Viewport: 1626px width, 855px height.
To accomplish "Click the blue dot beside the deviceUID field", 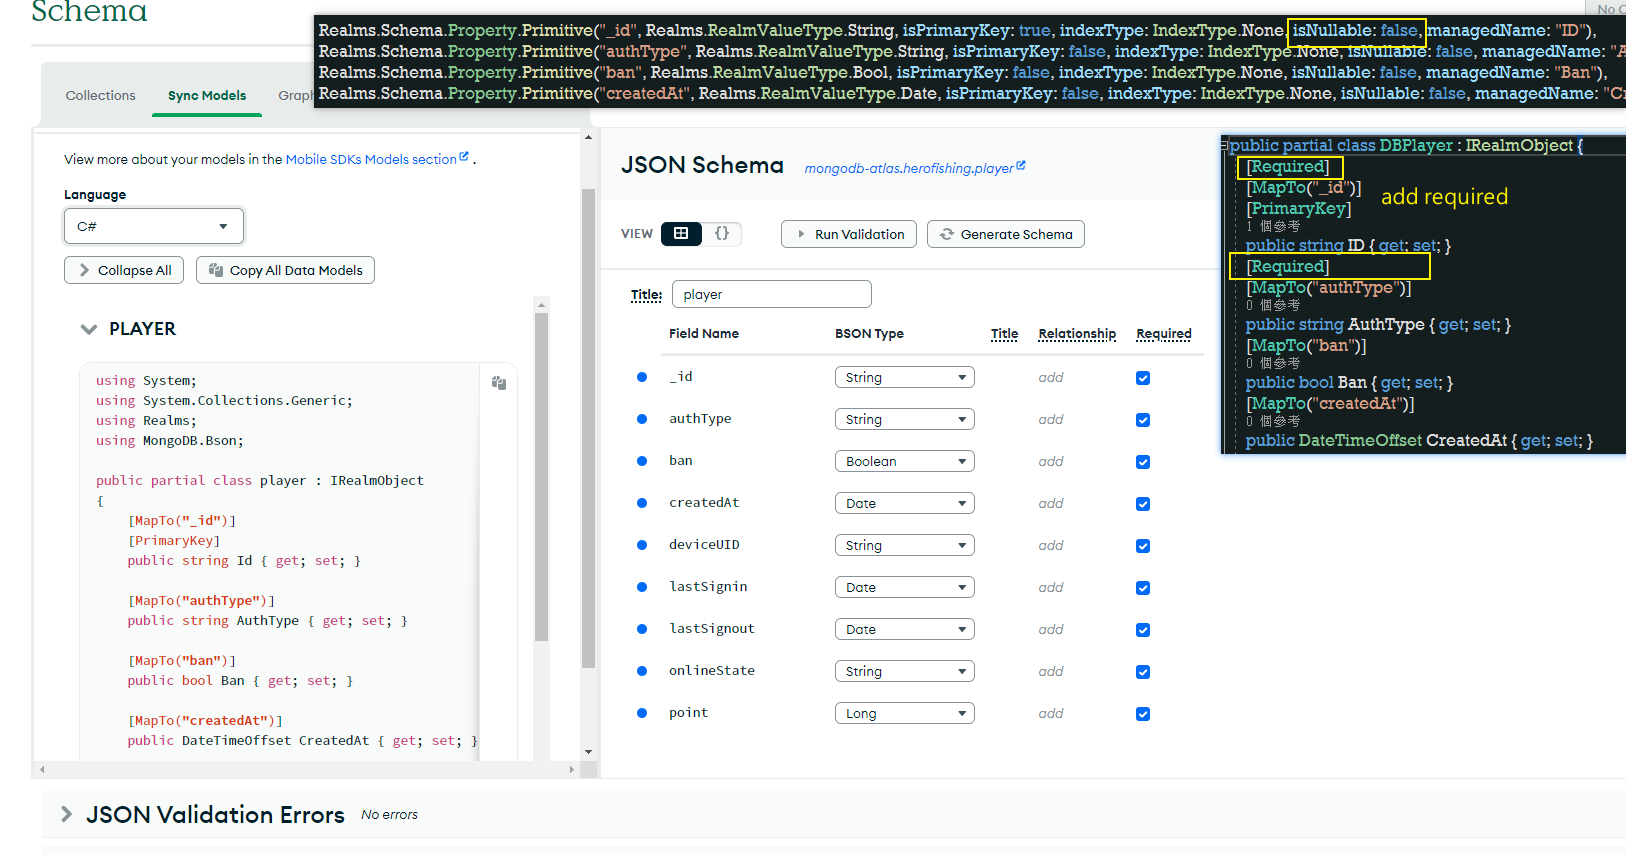I will [642, 545].
